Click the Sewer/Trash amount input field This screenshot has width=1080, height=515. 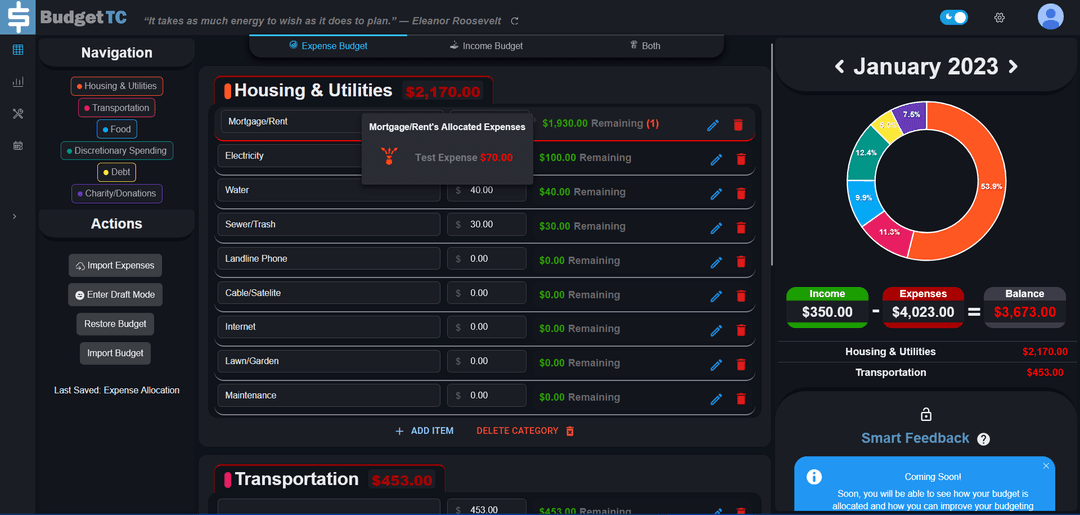point(487,225)
